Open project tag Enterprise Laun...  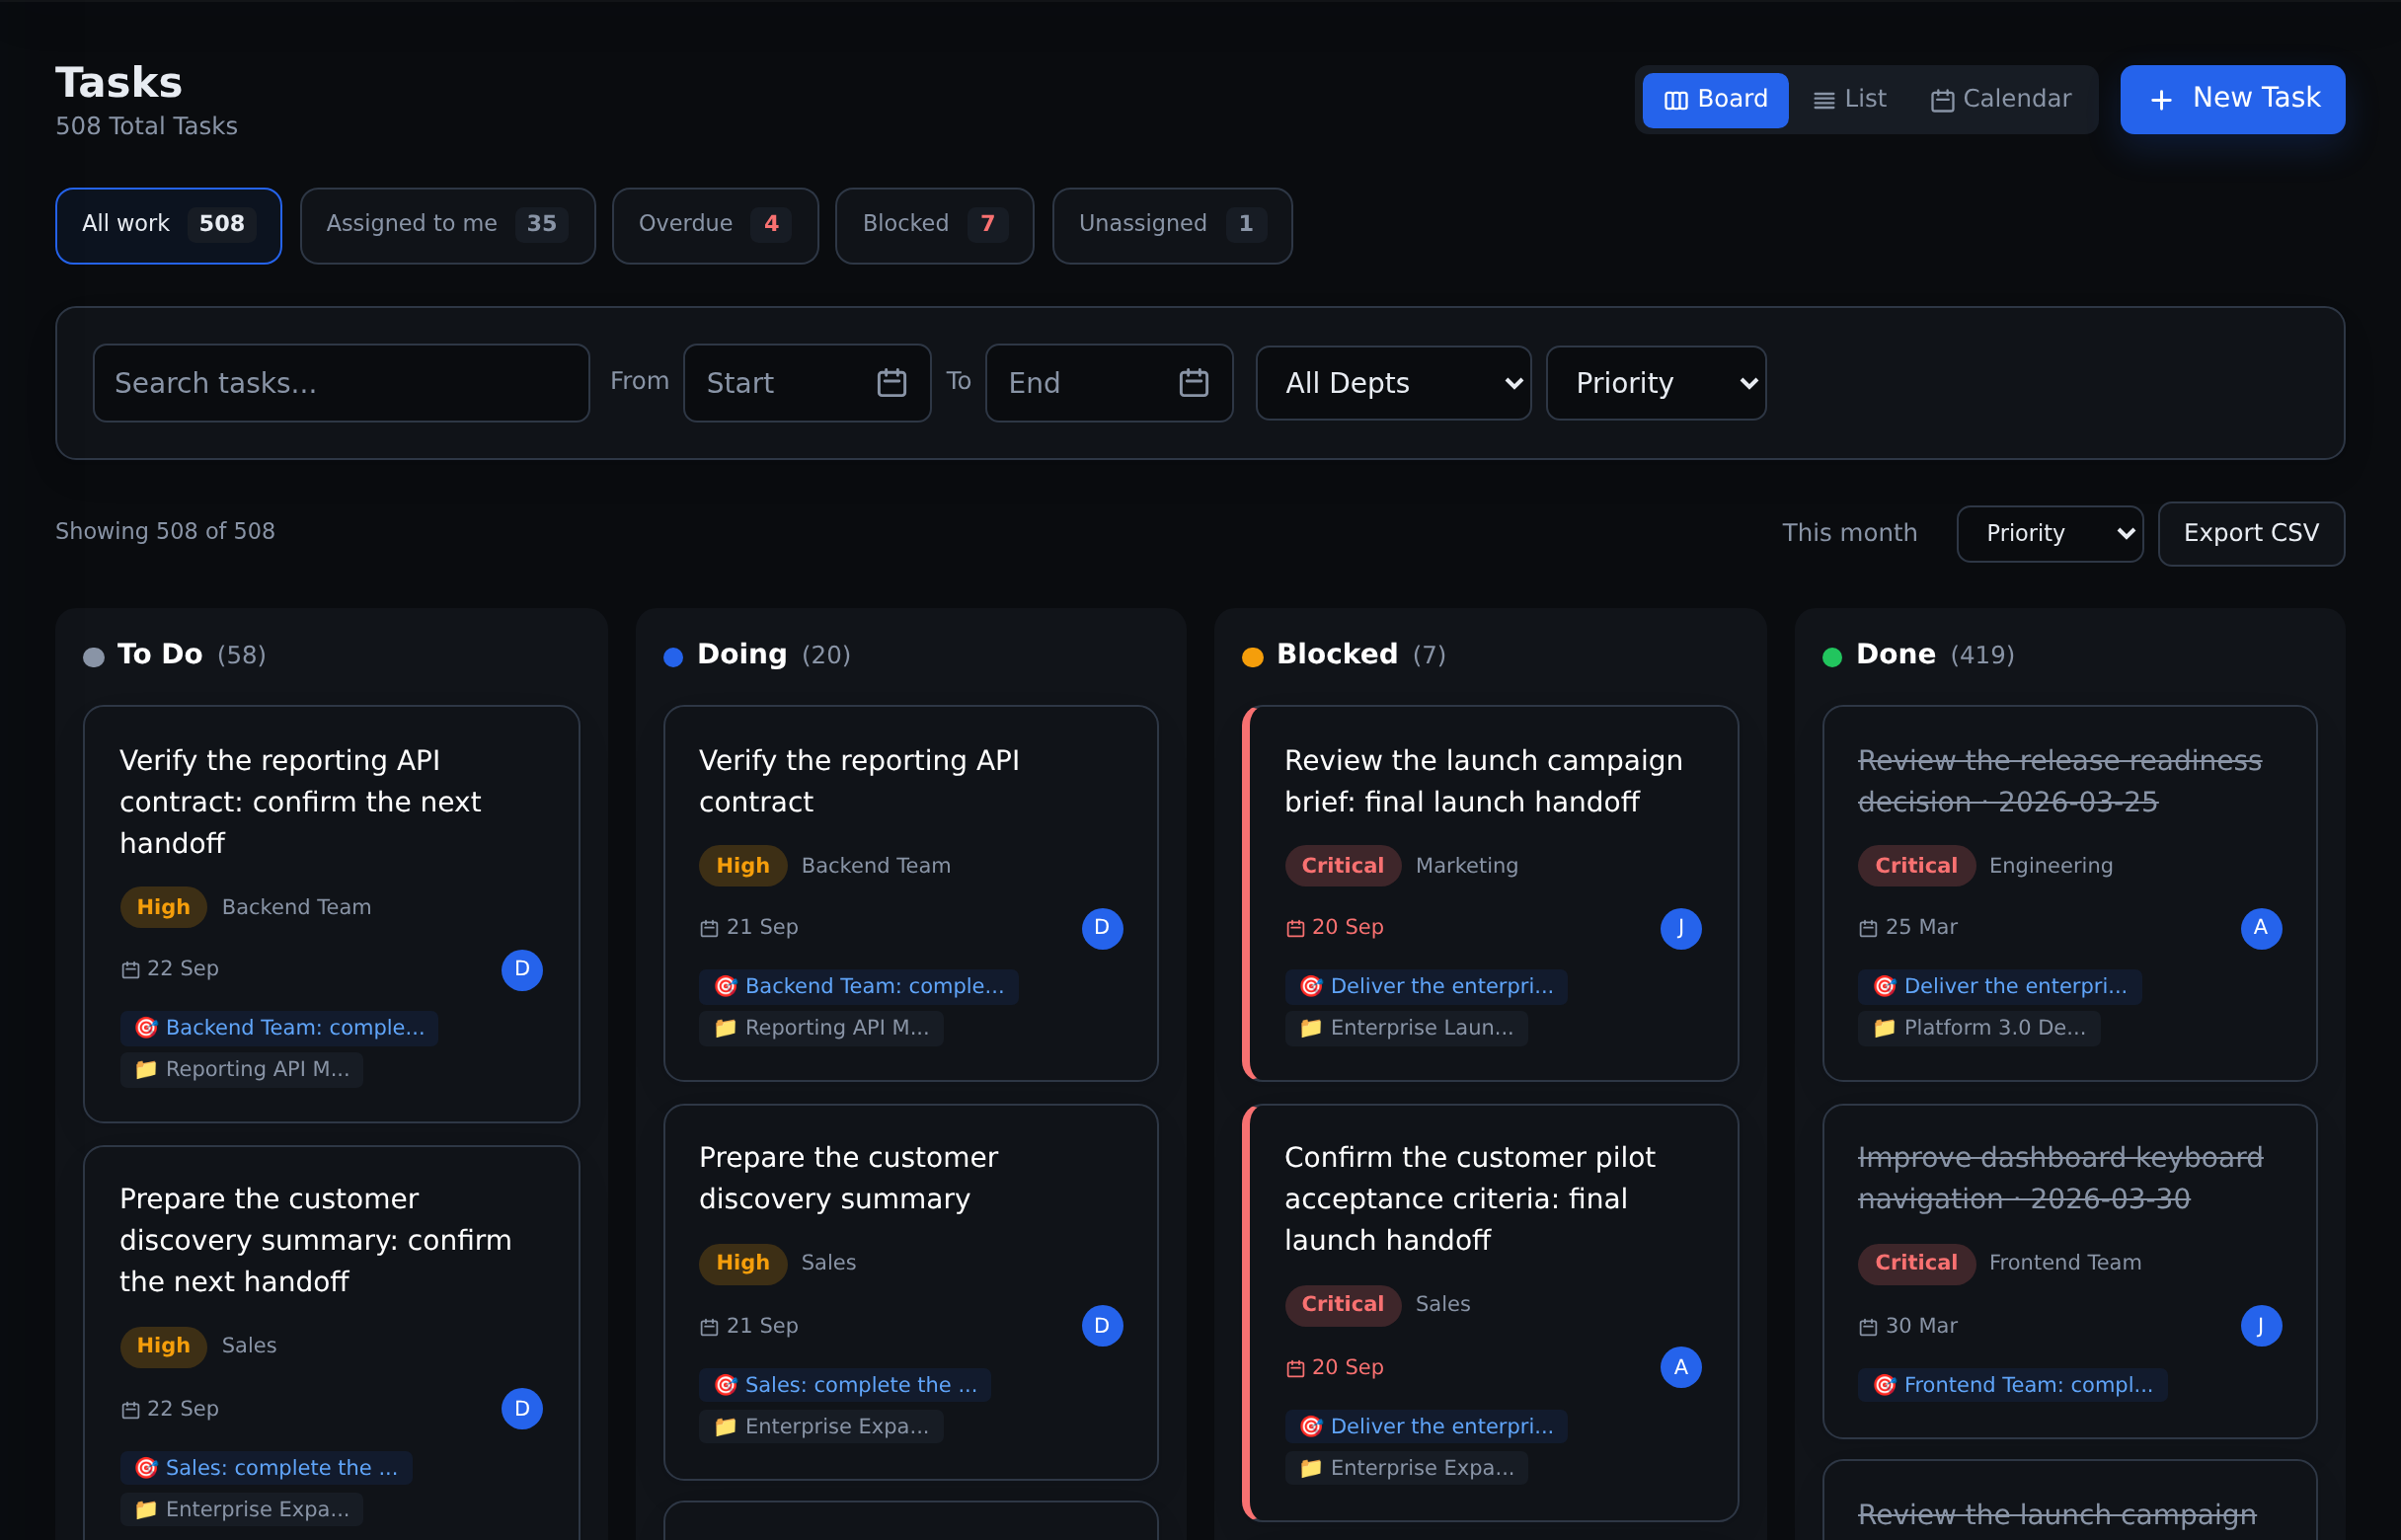coord(1406,1027)
